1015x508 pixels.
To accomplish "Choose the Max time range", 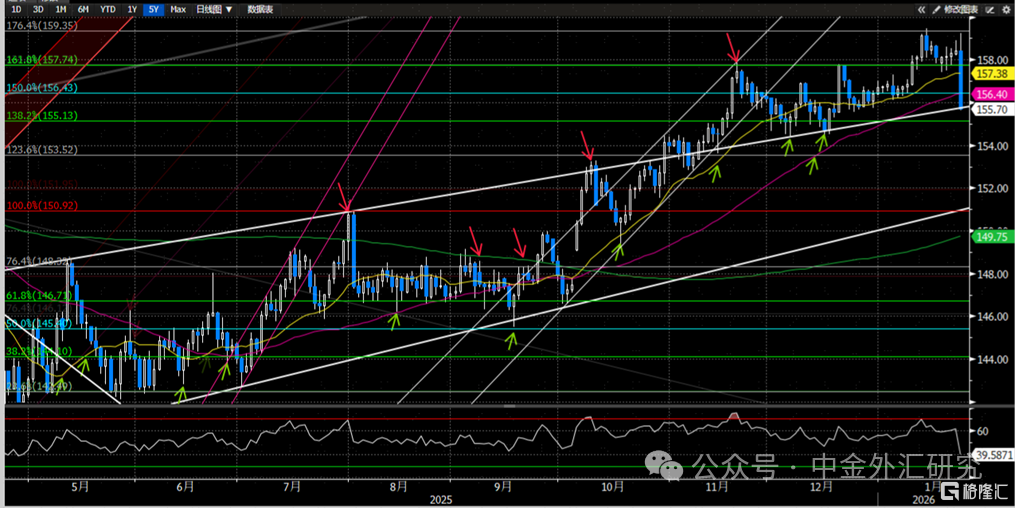I will coord(178,9).
